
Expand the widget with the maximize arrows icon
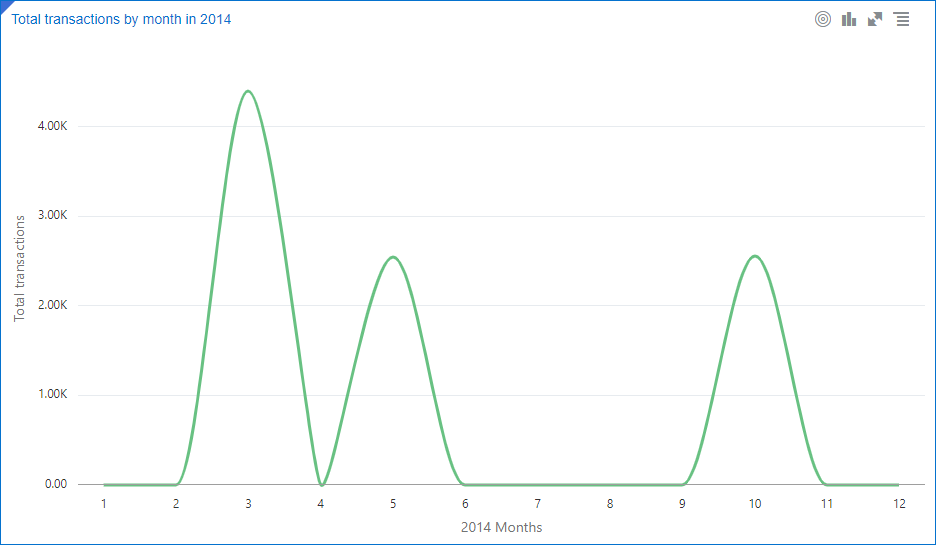(875, 19)
